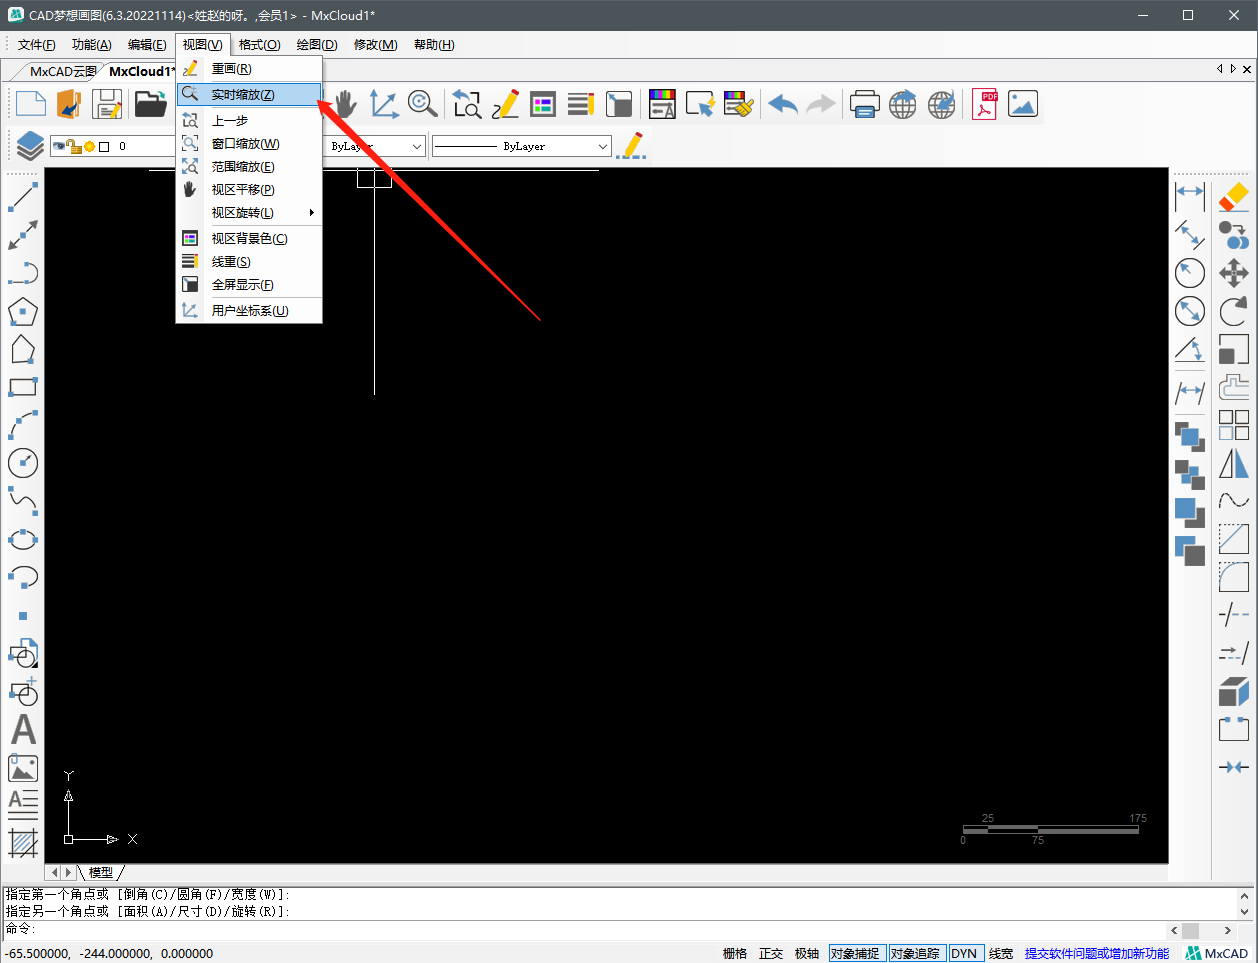Choose 视区背景色(C) from the menu
This screenshot has height=963, width=1258.
coord(249,239)
